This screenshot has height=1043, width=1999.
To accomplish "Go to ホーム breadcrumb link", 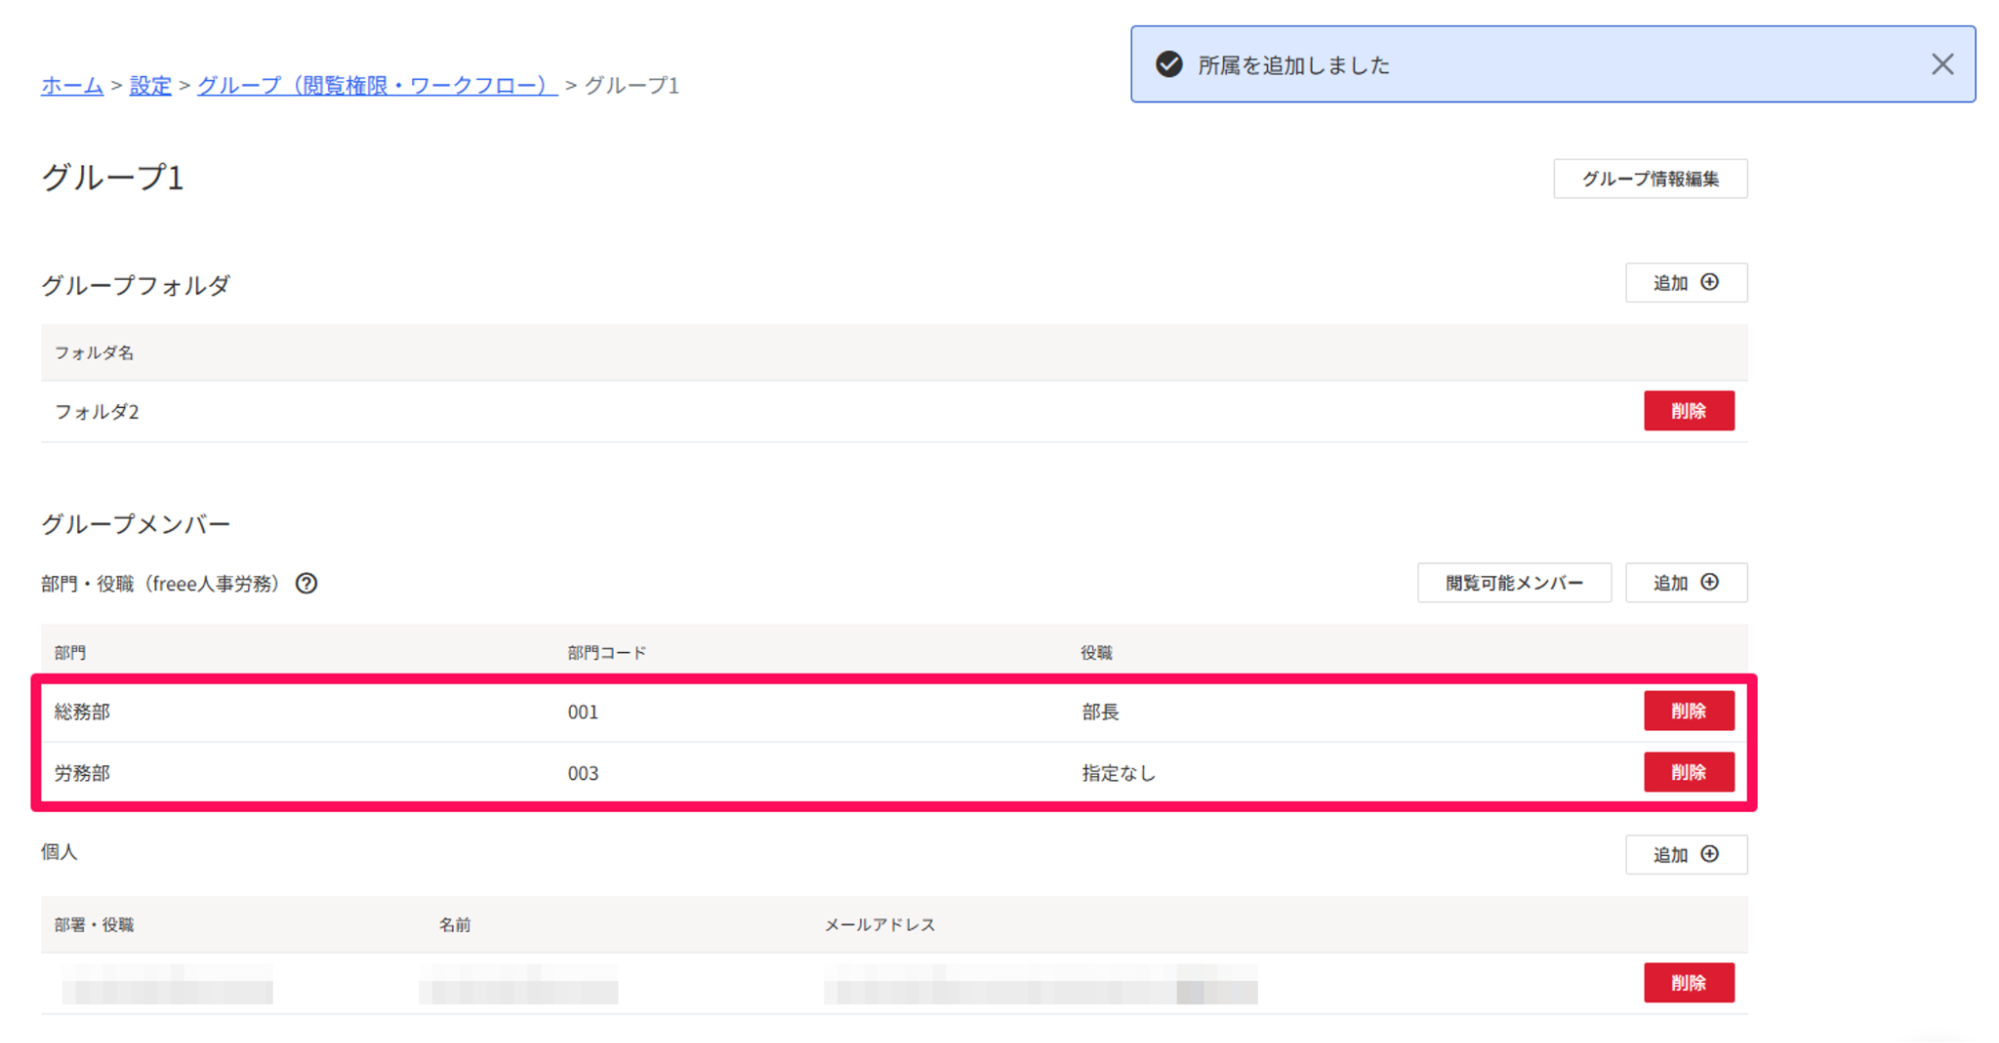I will [x=72, y=86].
